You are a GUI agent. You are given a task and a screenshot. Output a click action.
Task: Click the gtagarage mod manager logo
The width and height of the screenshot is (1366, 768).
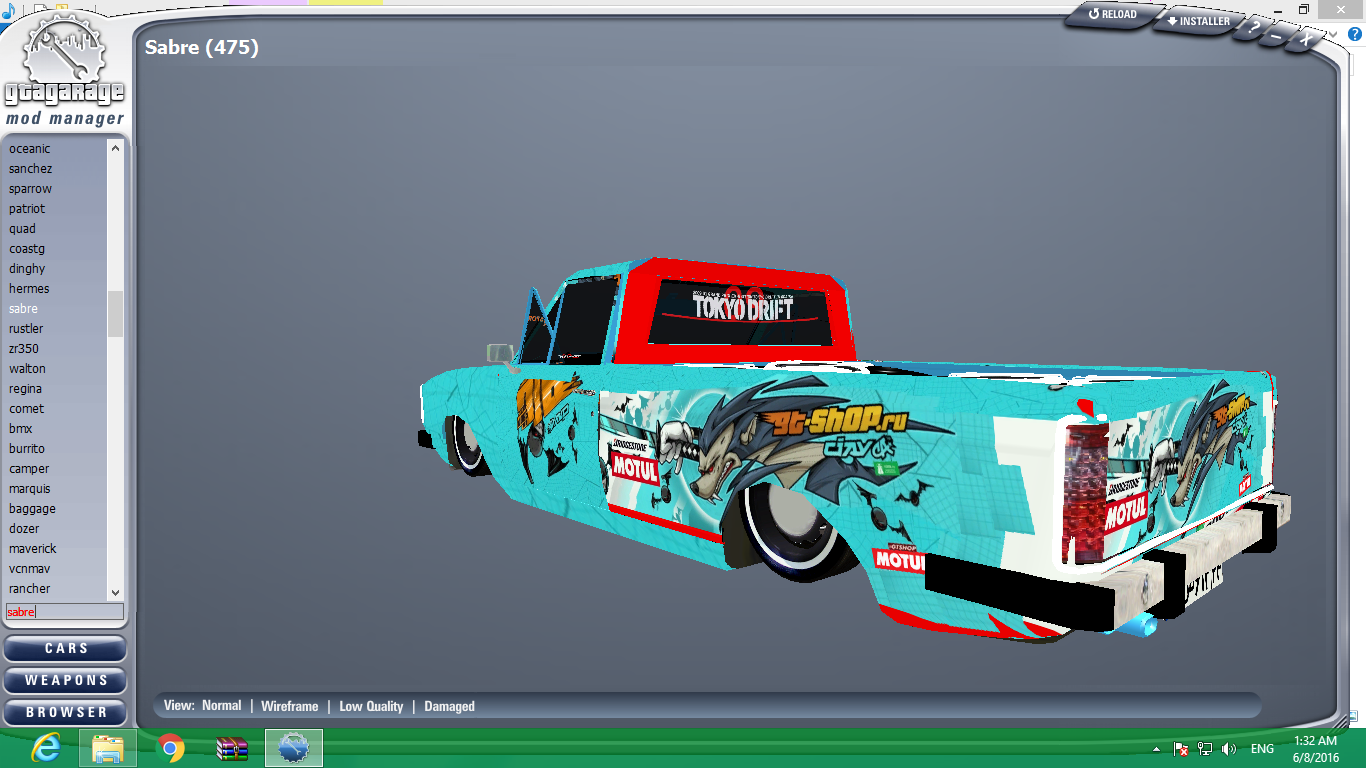pyautogui.click(x=65, y=68)
